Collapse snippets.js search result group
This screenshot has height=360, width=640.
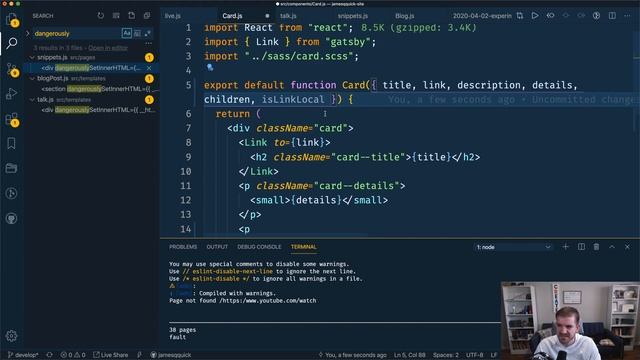32,58
